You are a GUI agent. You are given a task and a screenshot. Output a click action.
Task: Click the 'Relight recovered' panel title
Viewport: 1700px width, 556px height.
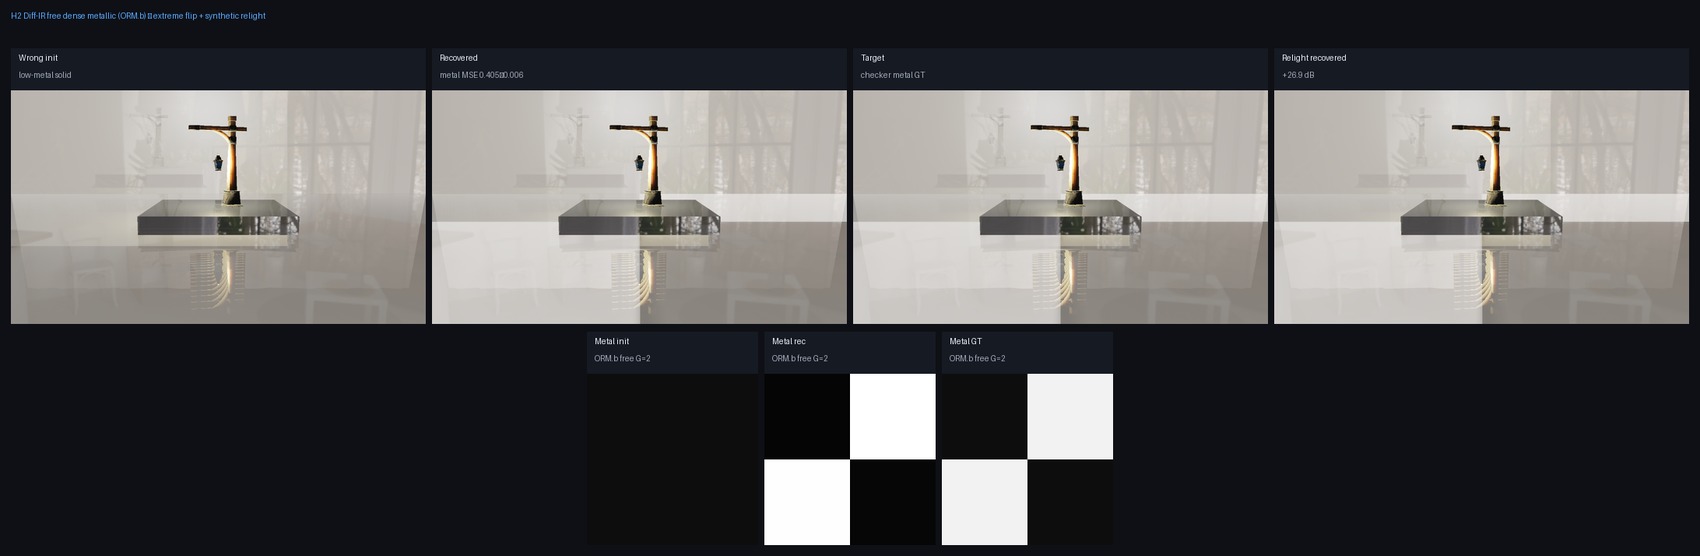pyautogui.click(x=1314, y=58)
